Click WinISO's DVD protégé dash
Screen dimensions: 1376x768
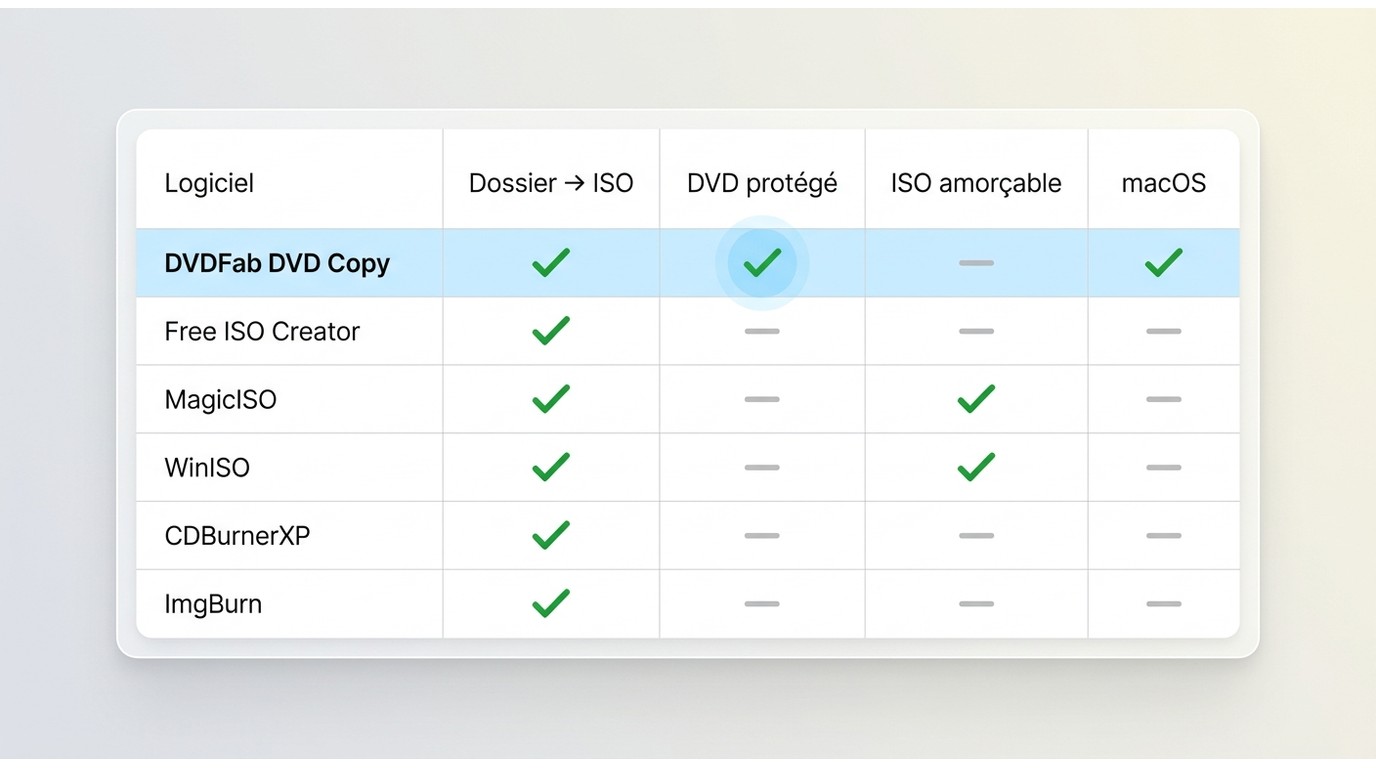[x=762, y=467]
